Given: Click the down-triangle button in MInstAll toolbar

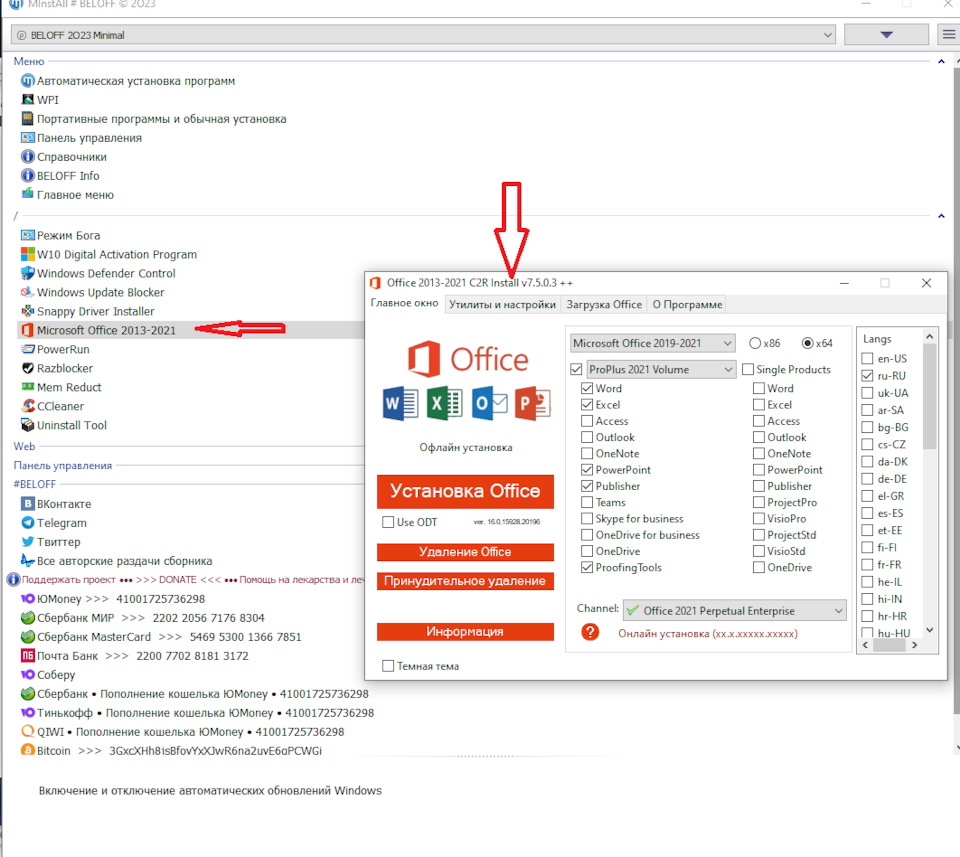Looking at the screenshot, I should [x=886, y=35].
